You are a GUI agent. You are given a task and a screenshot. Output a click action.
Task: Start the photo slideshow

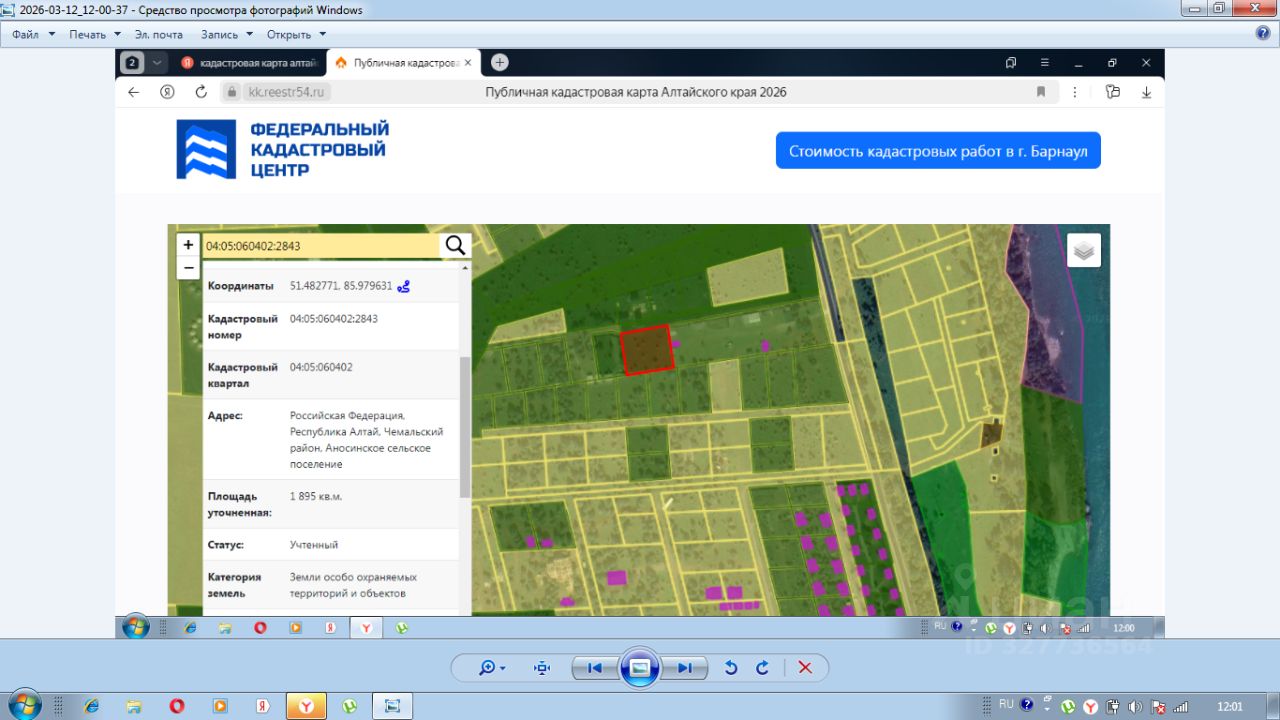pyautogui.click(x=640, y=668)
